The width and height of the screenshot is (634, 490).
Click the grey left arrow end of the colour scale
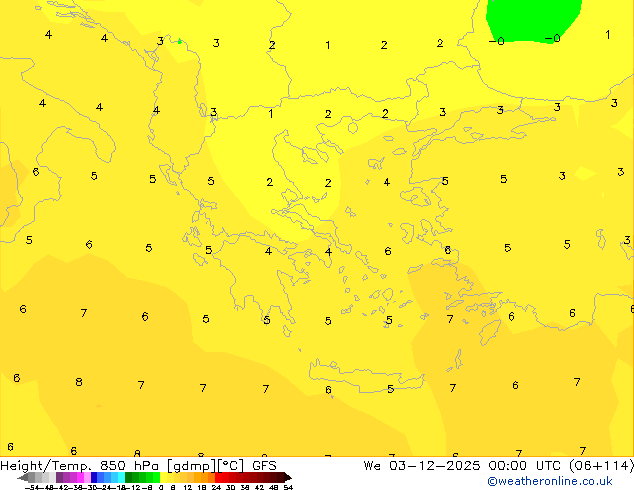point(22,477)
